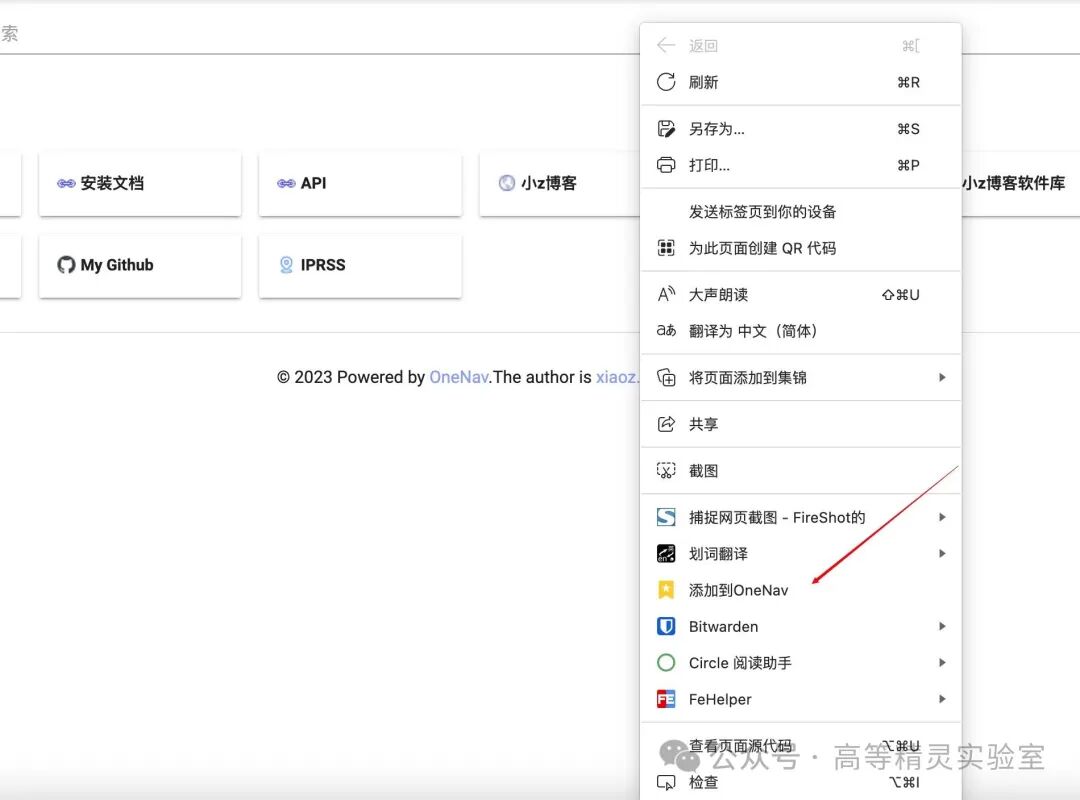Expand the Circle 阅读助手 submenu arrow
The height and width of the screenshot is (800, 1080).
coord(942,663)
